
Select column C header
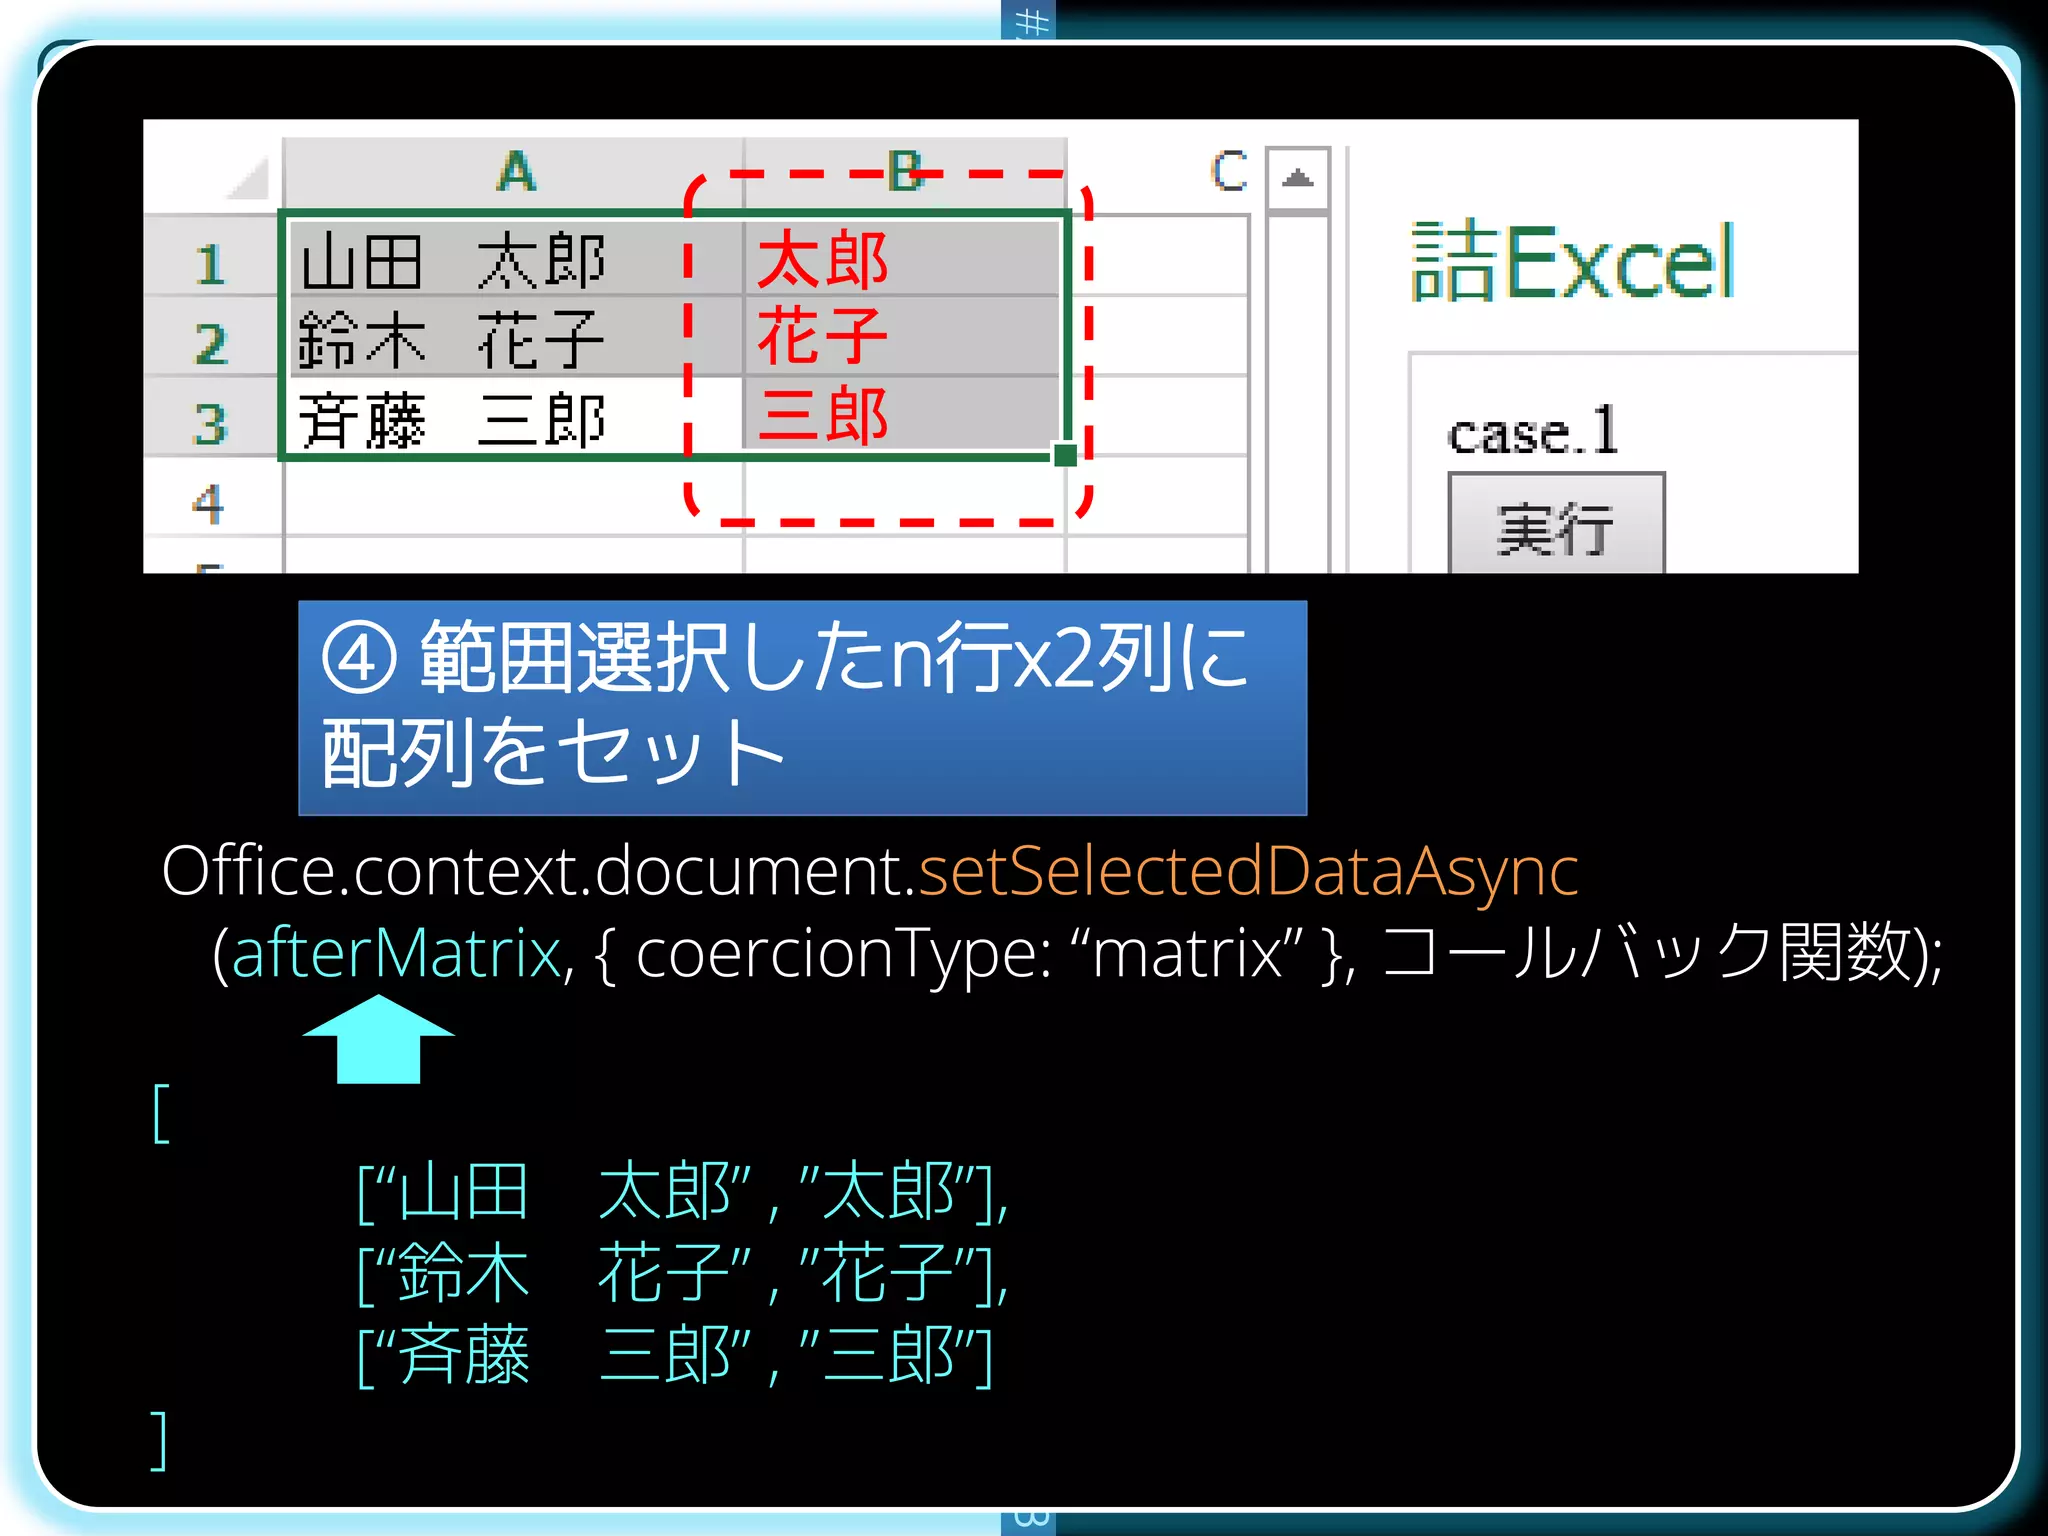(x=1228, y=172)
